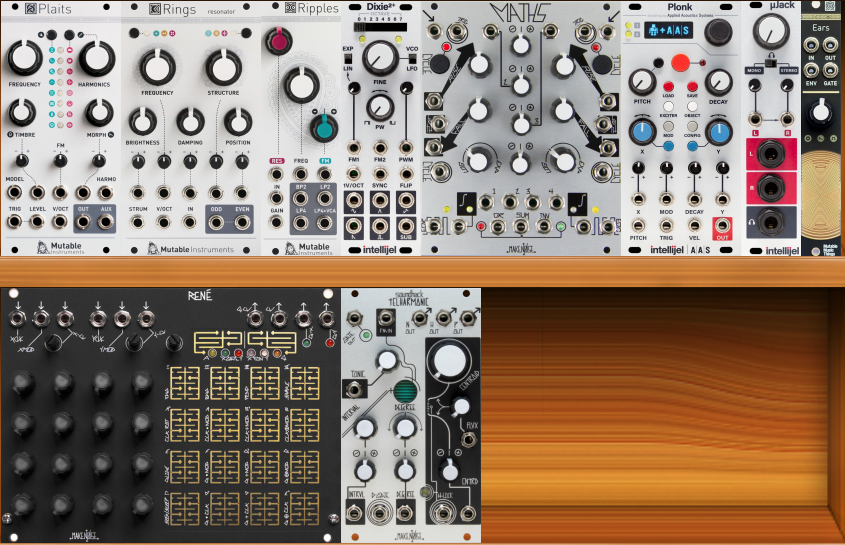Adjust the red Ripples resonance knob
845x545 pixels.
278,42
